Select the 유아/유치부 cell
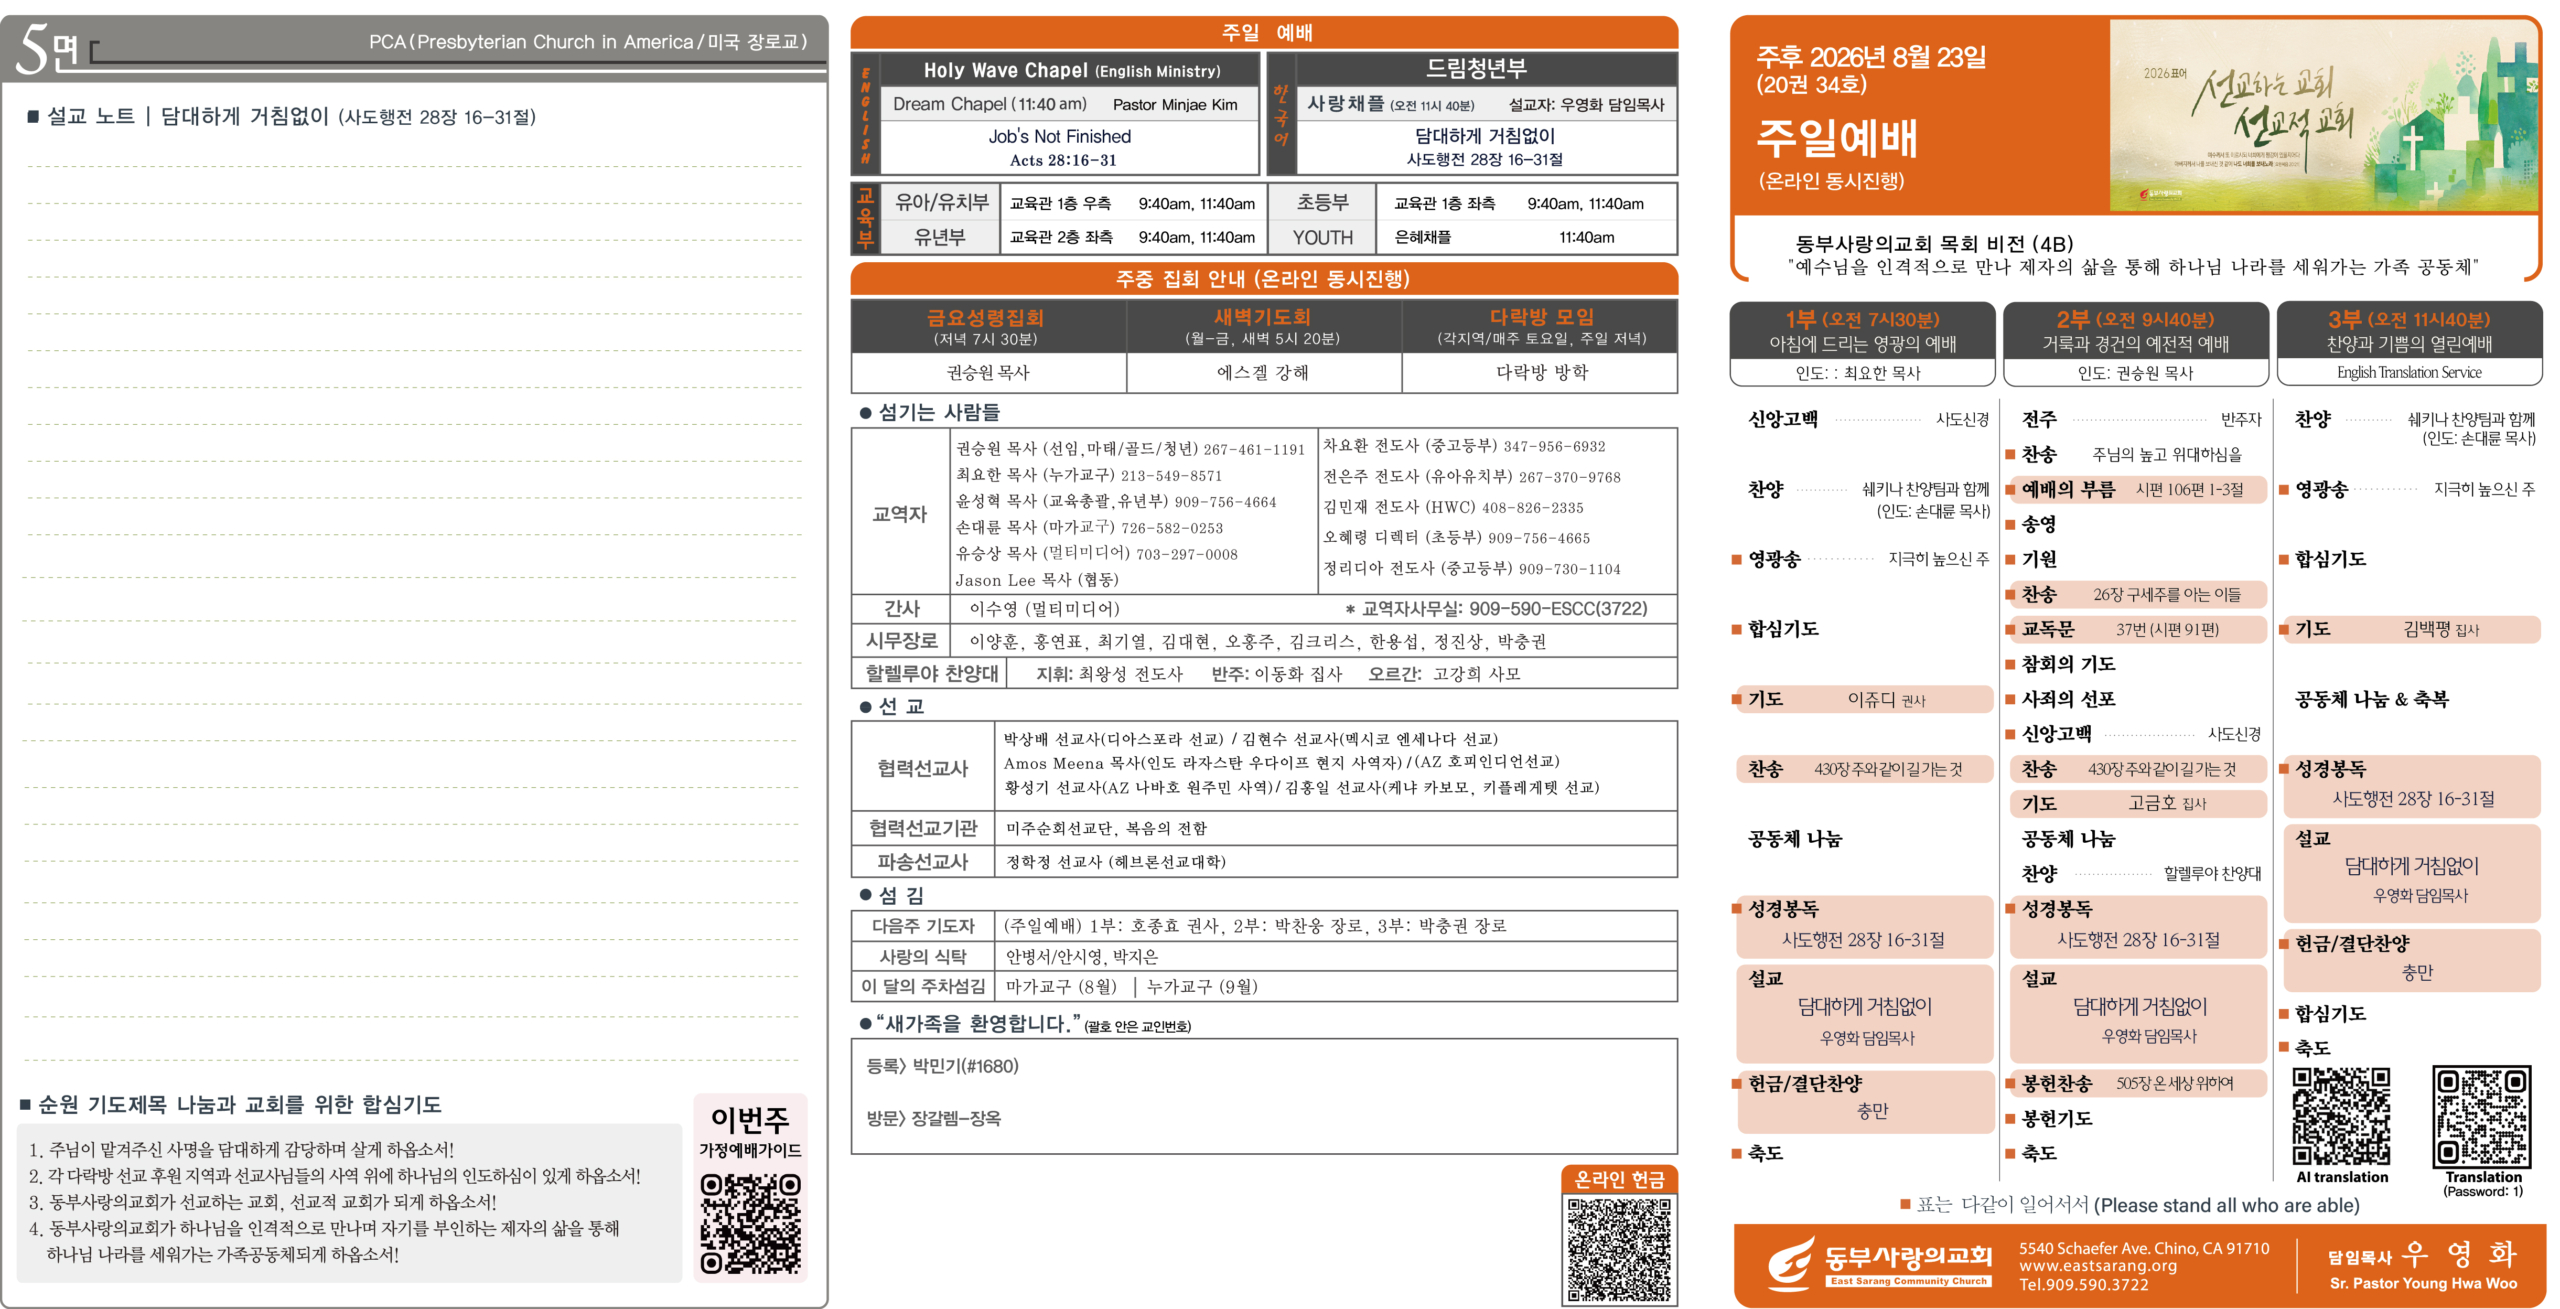The height and width of the screenshot is (1309, 2560). pos(941,203)
